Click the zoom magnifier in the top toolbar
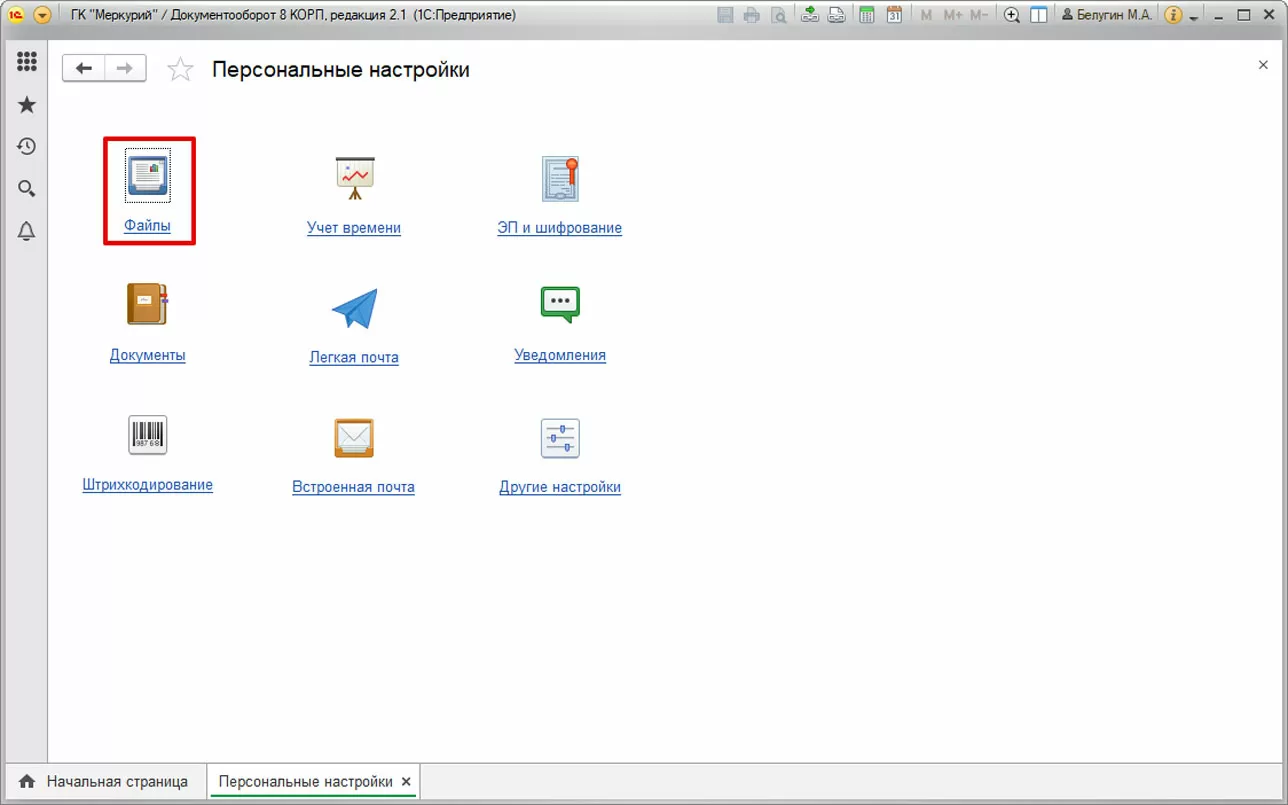 (1012, 15)
